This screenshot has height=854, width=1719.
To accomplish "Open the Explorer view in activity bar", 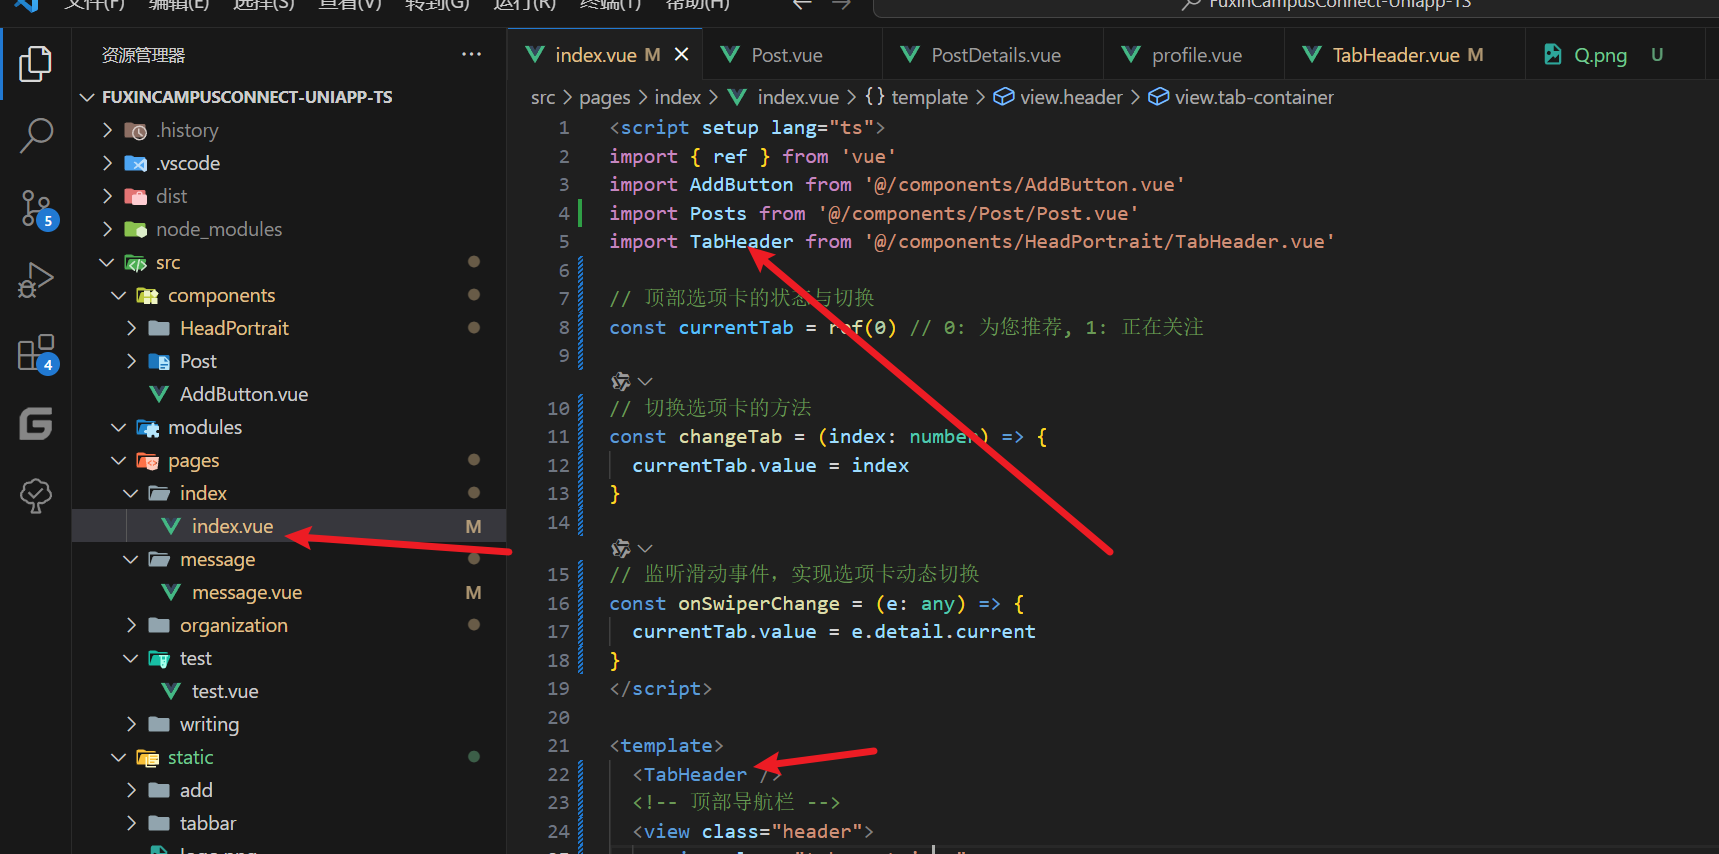I will pos(36,64).
